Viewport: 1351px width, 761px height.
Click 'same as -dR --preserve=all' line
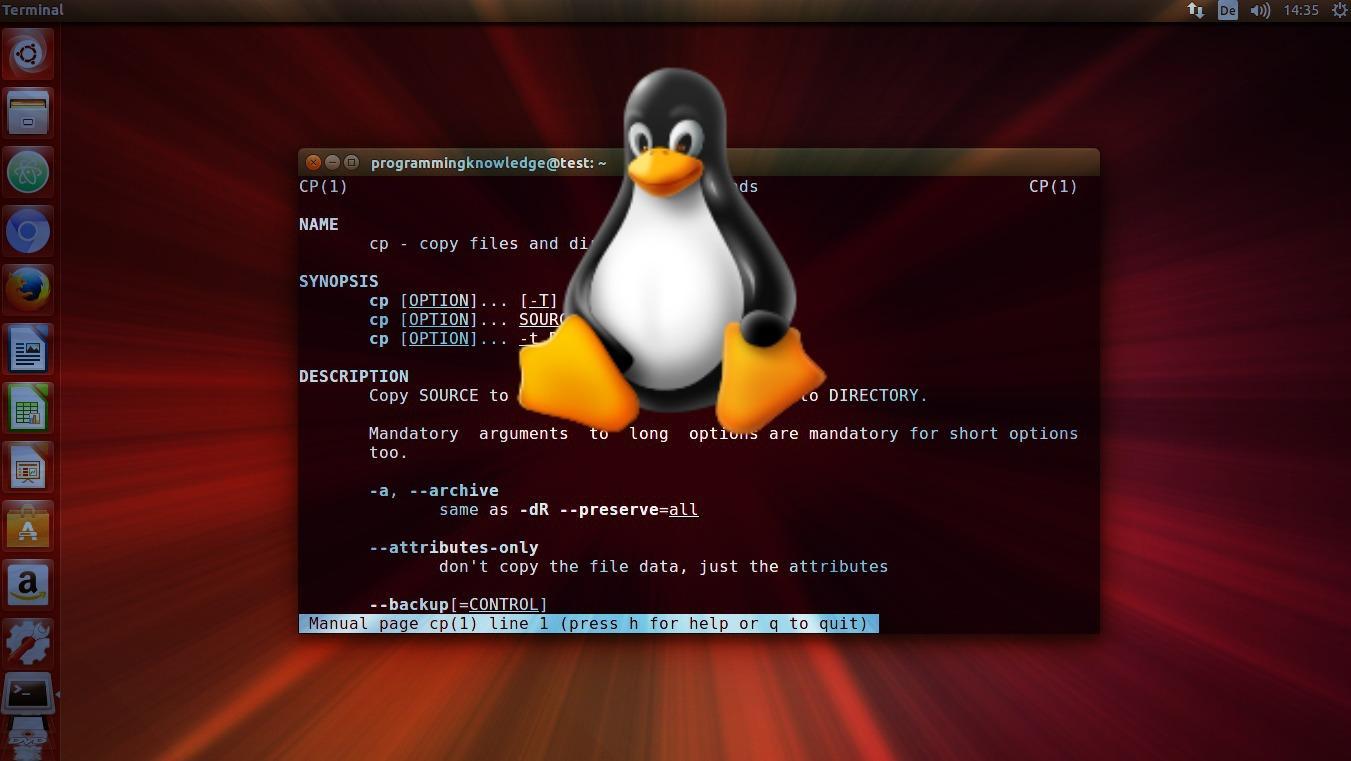(569, 509)
